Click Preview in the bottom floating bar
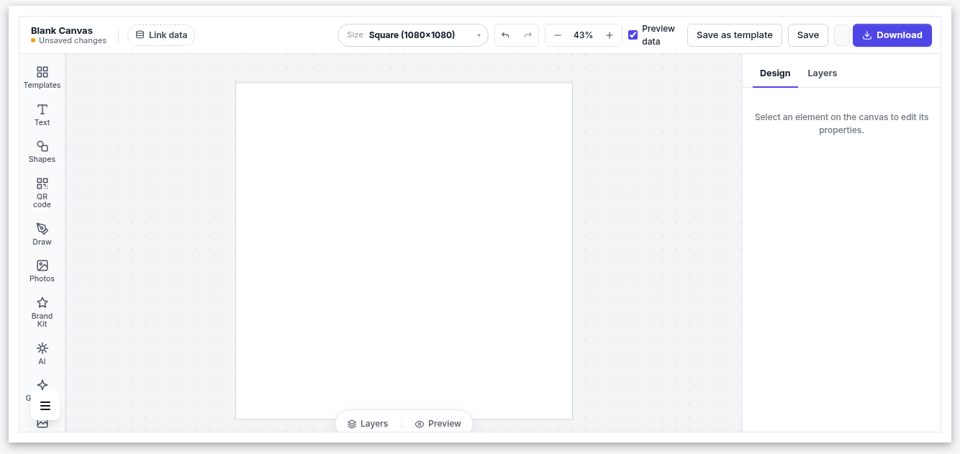Image resolution: width=960 pixels, height=454 pixels. pos(438,424)
